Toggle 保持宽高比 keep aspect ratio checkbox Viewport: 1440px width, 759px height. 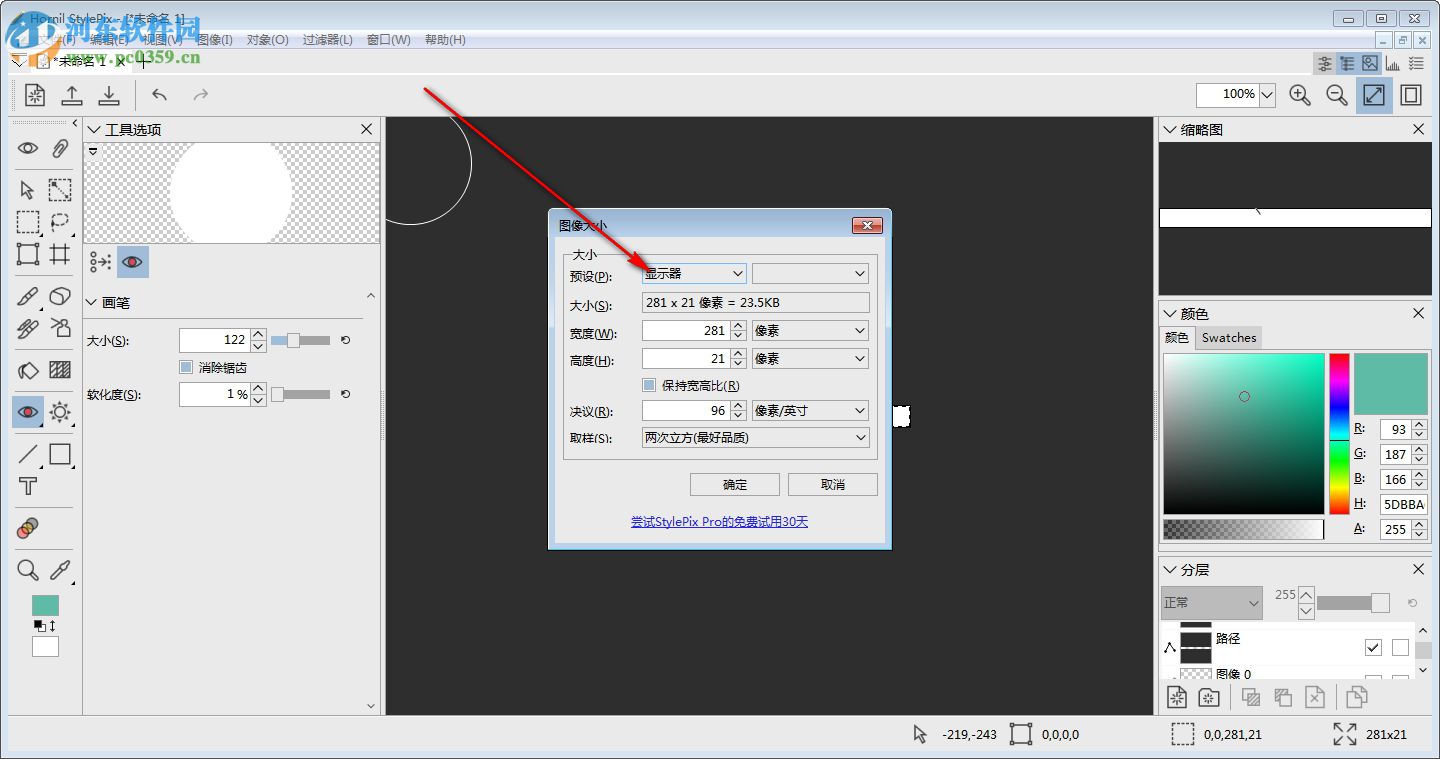648,385
